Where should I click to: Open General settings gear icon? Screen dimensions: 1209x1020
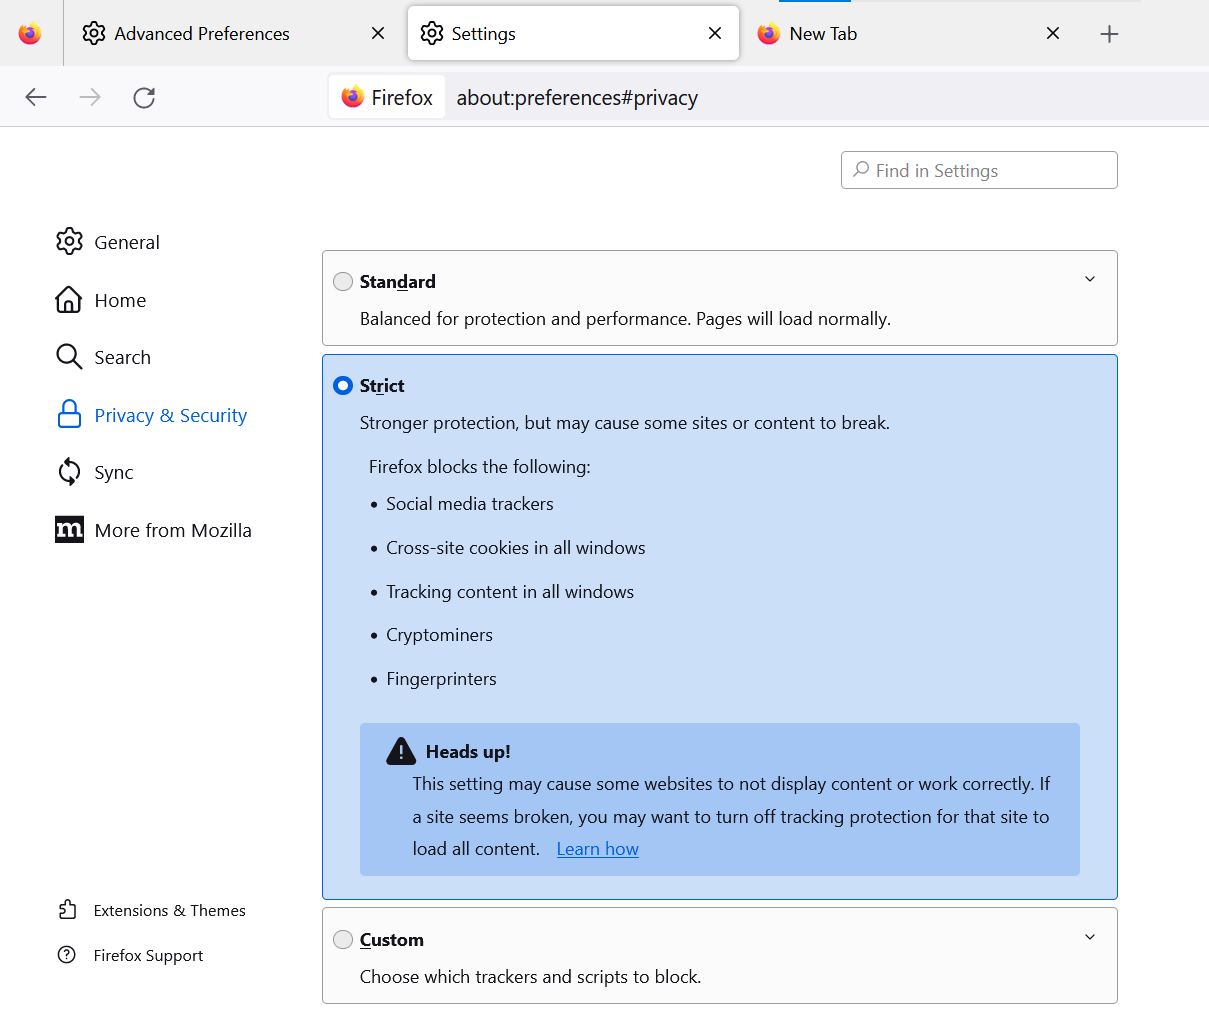(69, 241)
